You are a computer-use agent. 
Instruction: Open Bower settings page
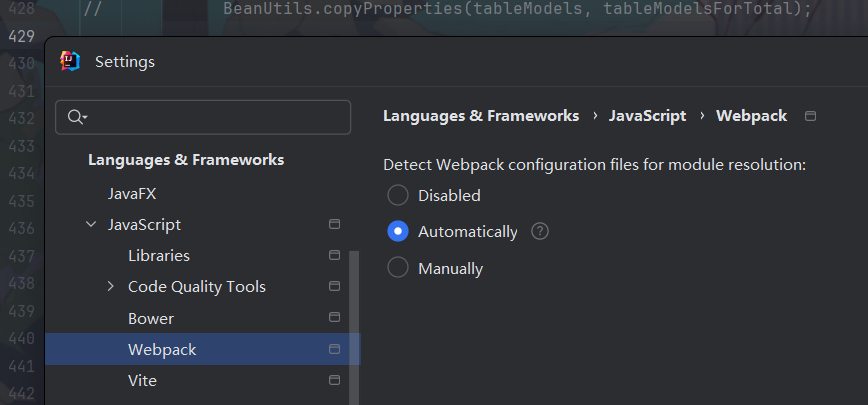point(151,319)
